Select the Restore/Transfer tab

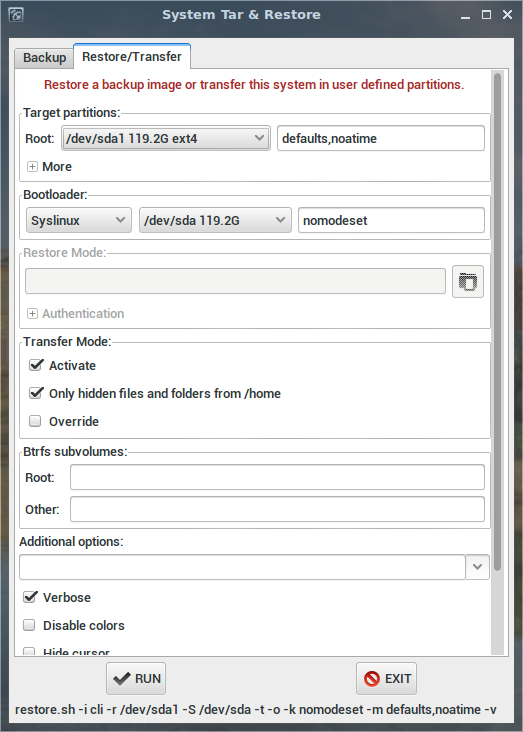tap(132, 56)
